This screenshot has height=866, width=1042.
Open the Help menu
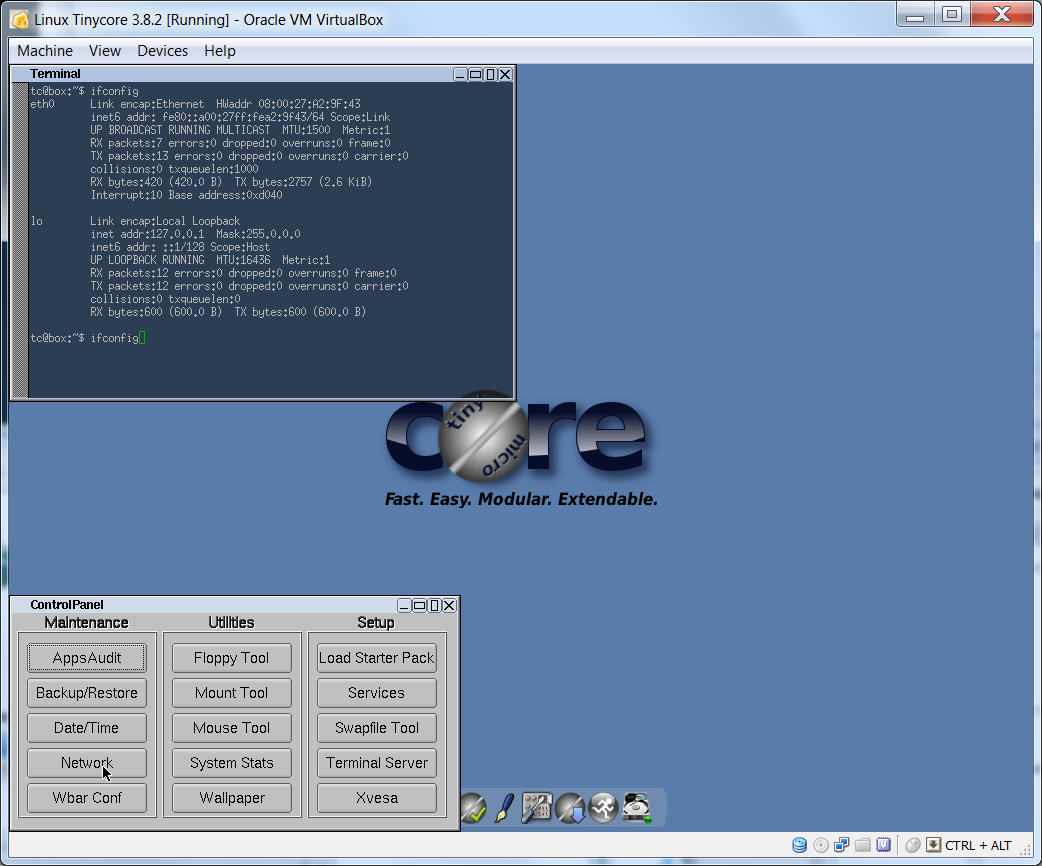coord(219,51)
